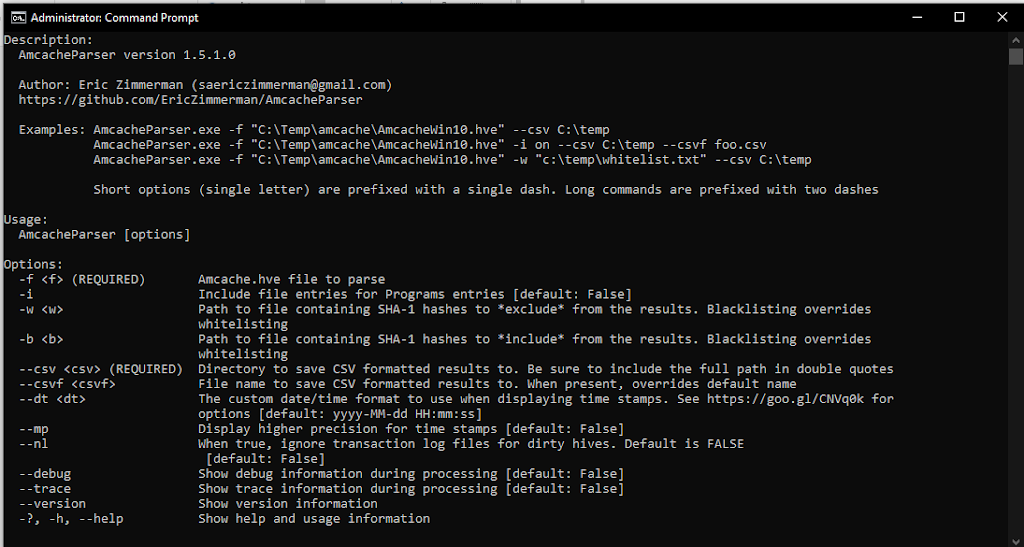This screenshot has height=547, width=1024.
Task: Click the "Administrator: Command Prompt" title text
Action: 114,17
